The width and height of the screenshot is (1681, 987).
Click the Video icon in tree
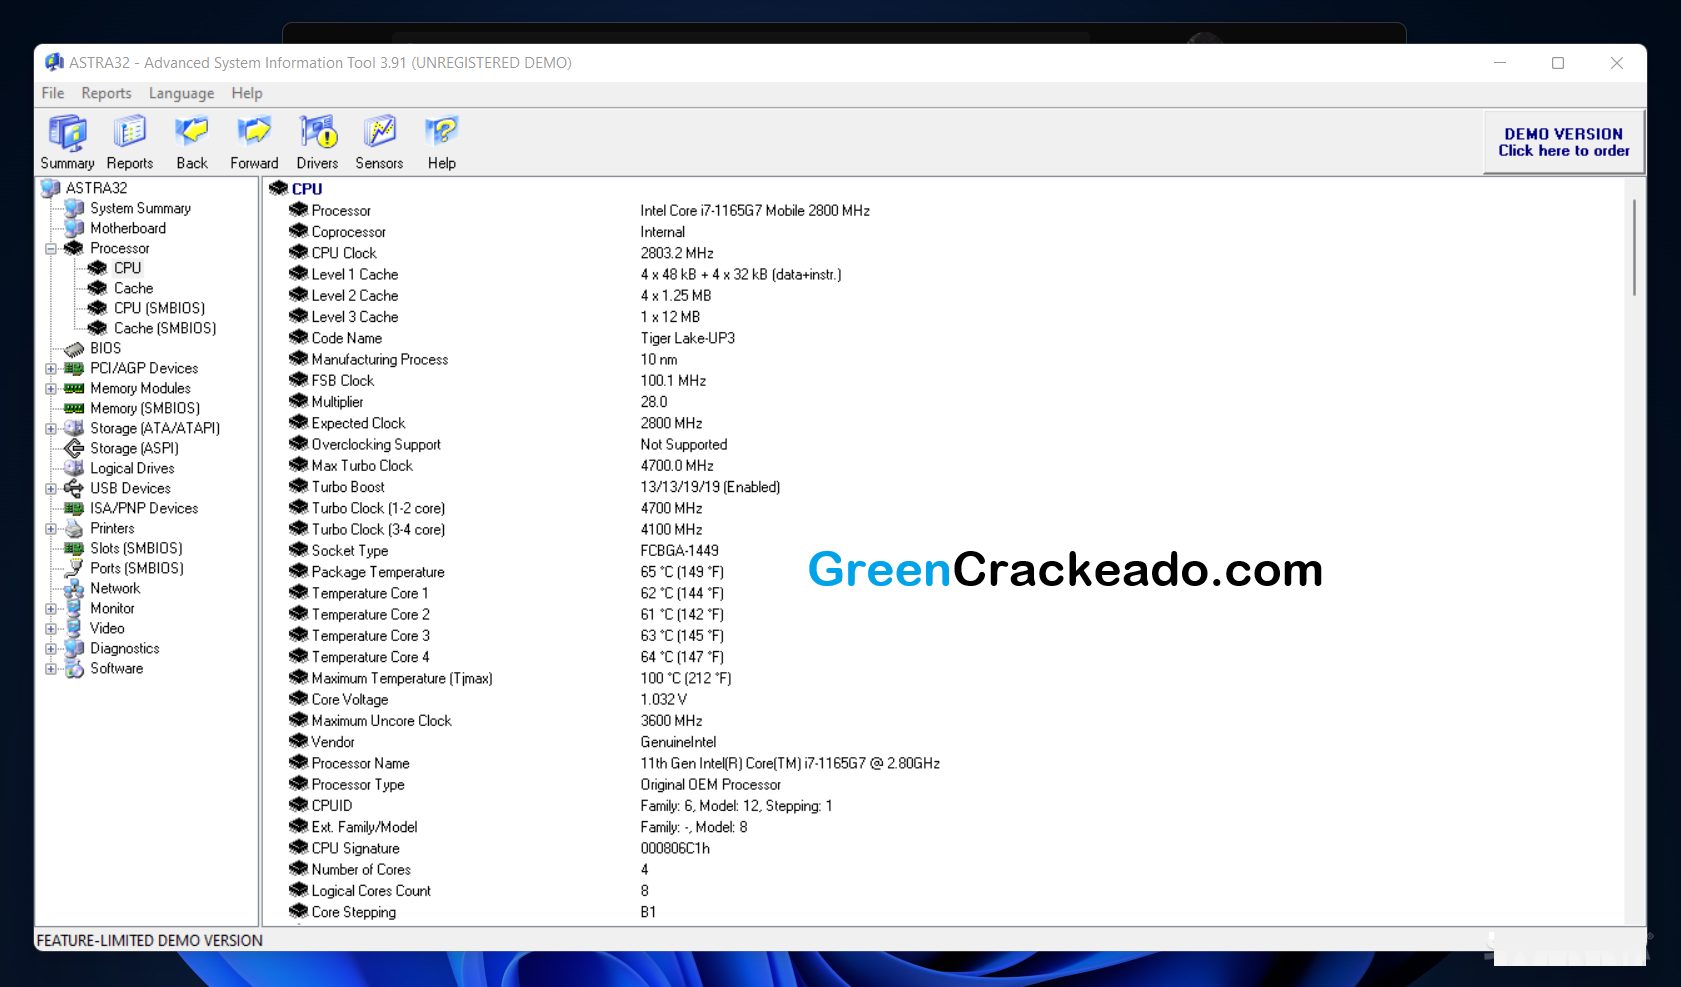click(x=74, y=628)
